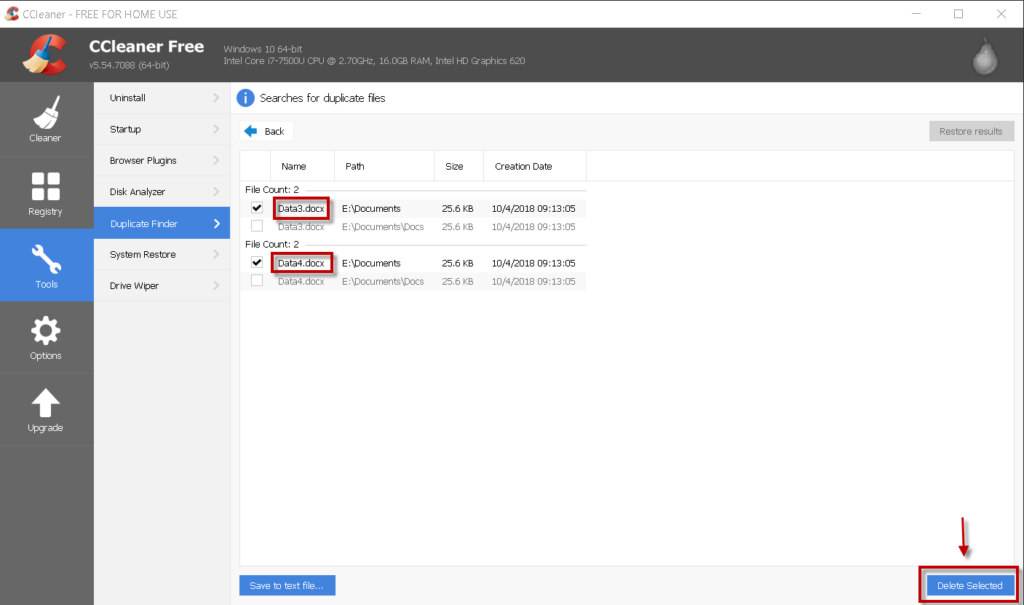This screenshot has height=605, width=1024.
Task: Expand the Startup chevron
Action: click(x=216, y=129)
